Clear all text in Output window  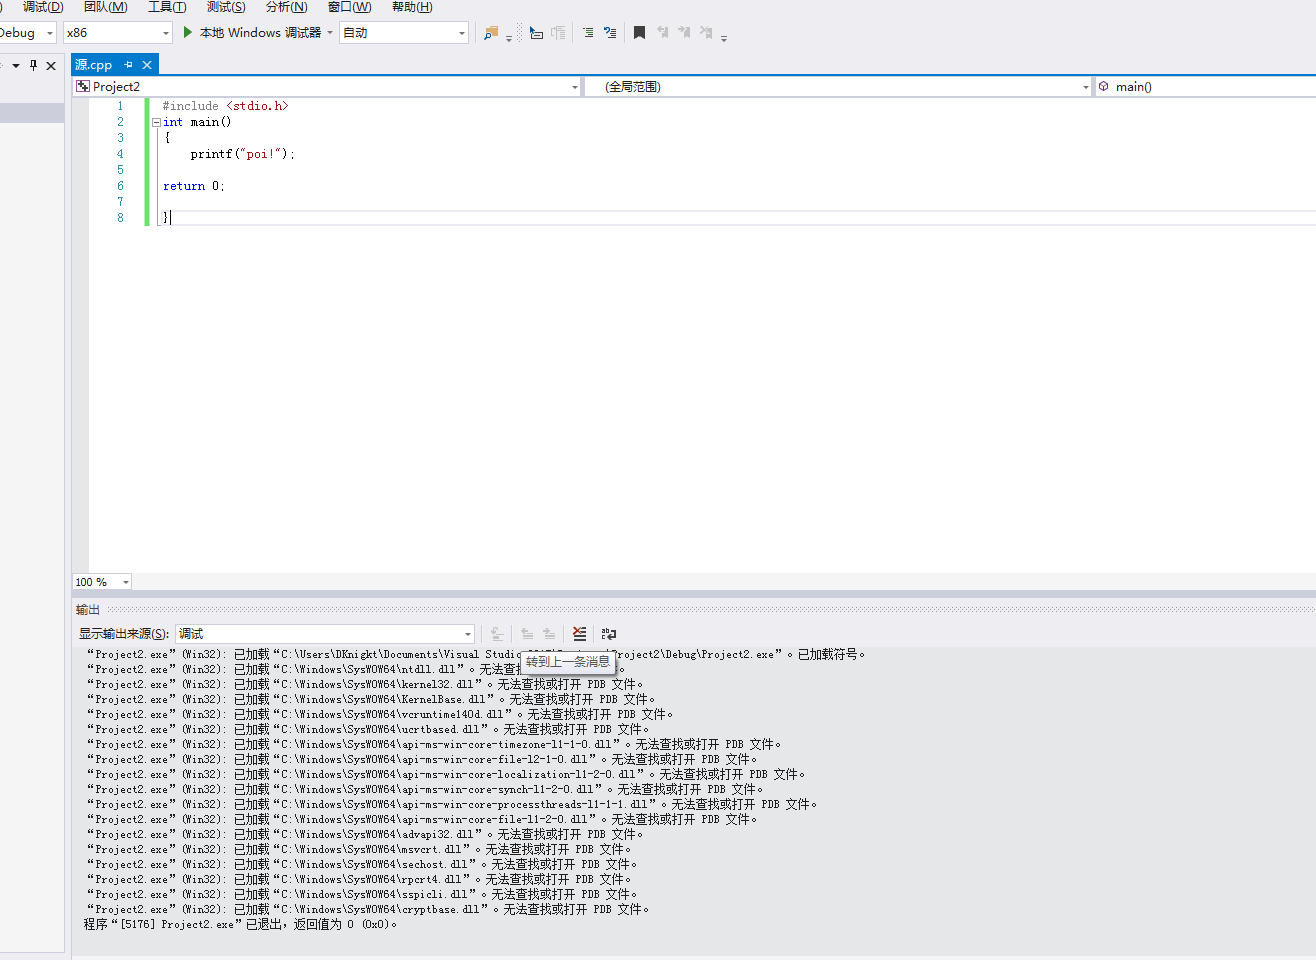click(579, 634)
